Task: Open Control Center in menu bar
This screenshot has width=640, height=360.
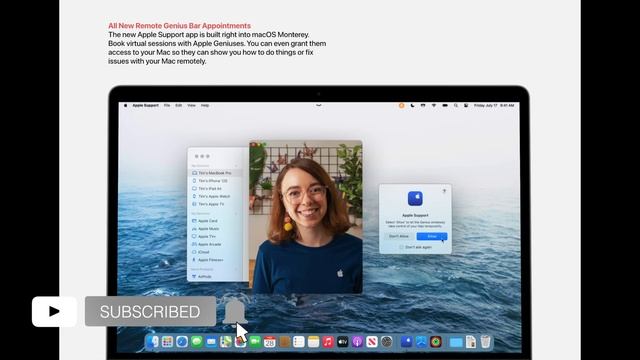Action: coord(466,105)
